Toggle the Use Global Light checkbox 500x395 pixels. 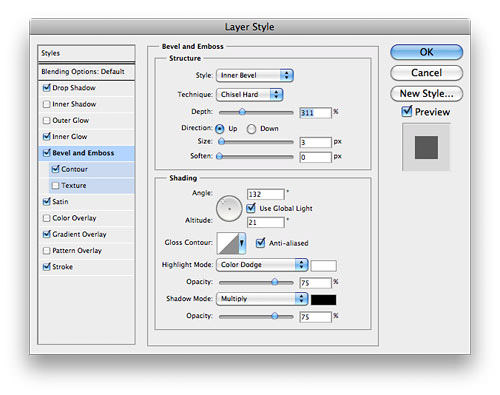(x=251, y=208)
